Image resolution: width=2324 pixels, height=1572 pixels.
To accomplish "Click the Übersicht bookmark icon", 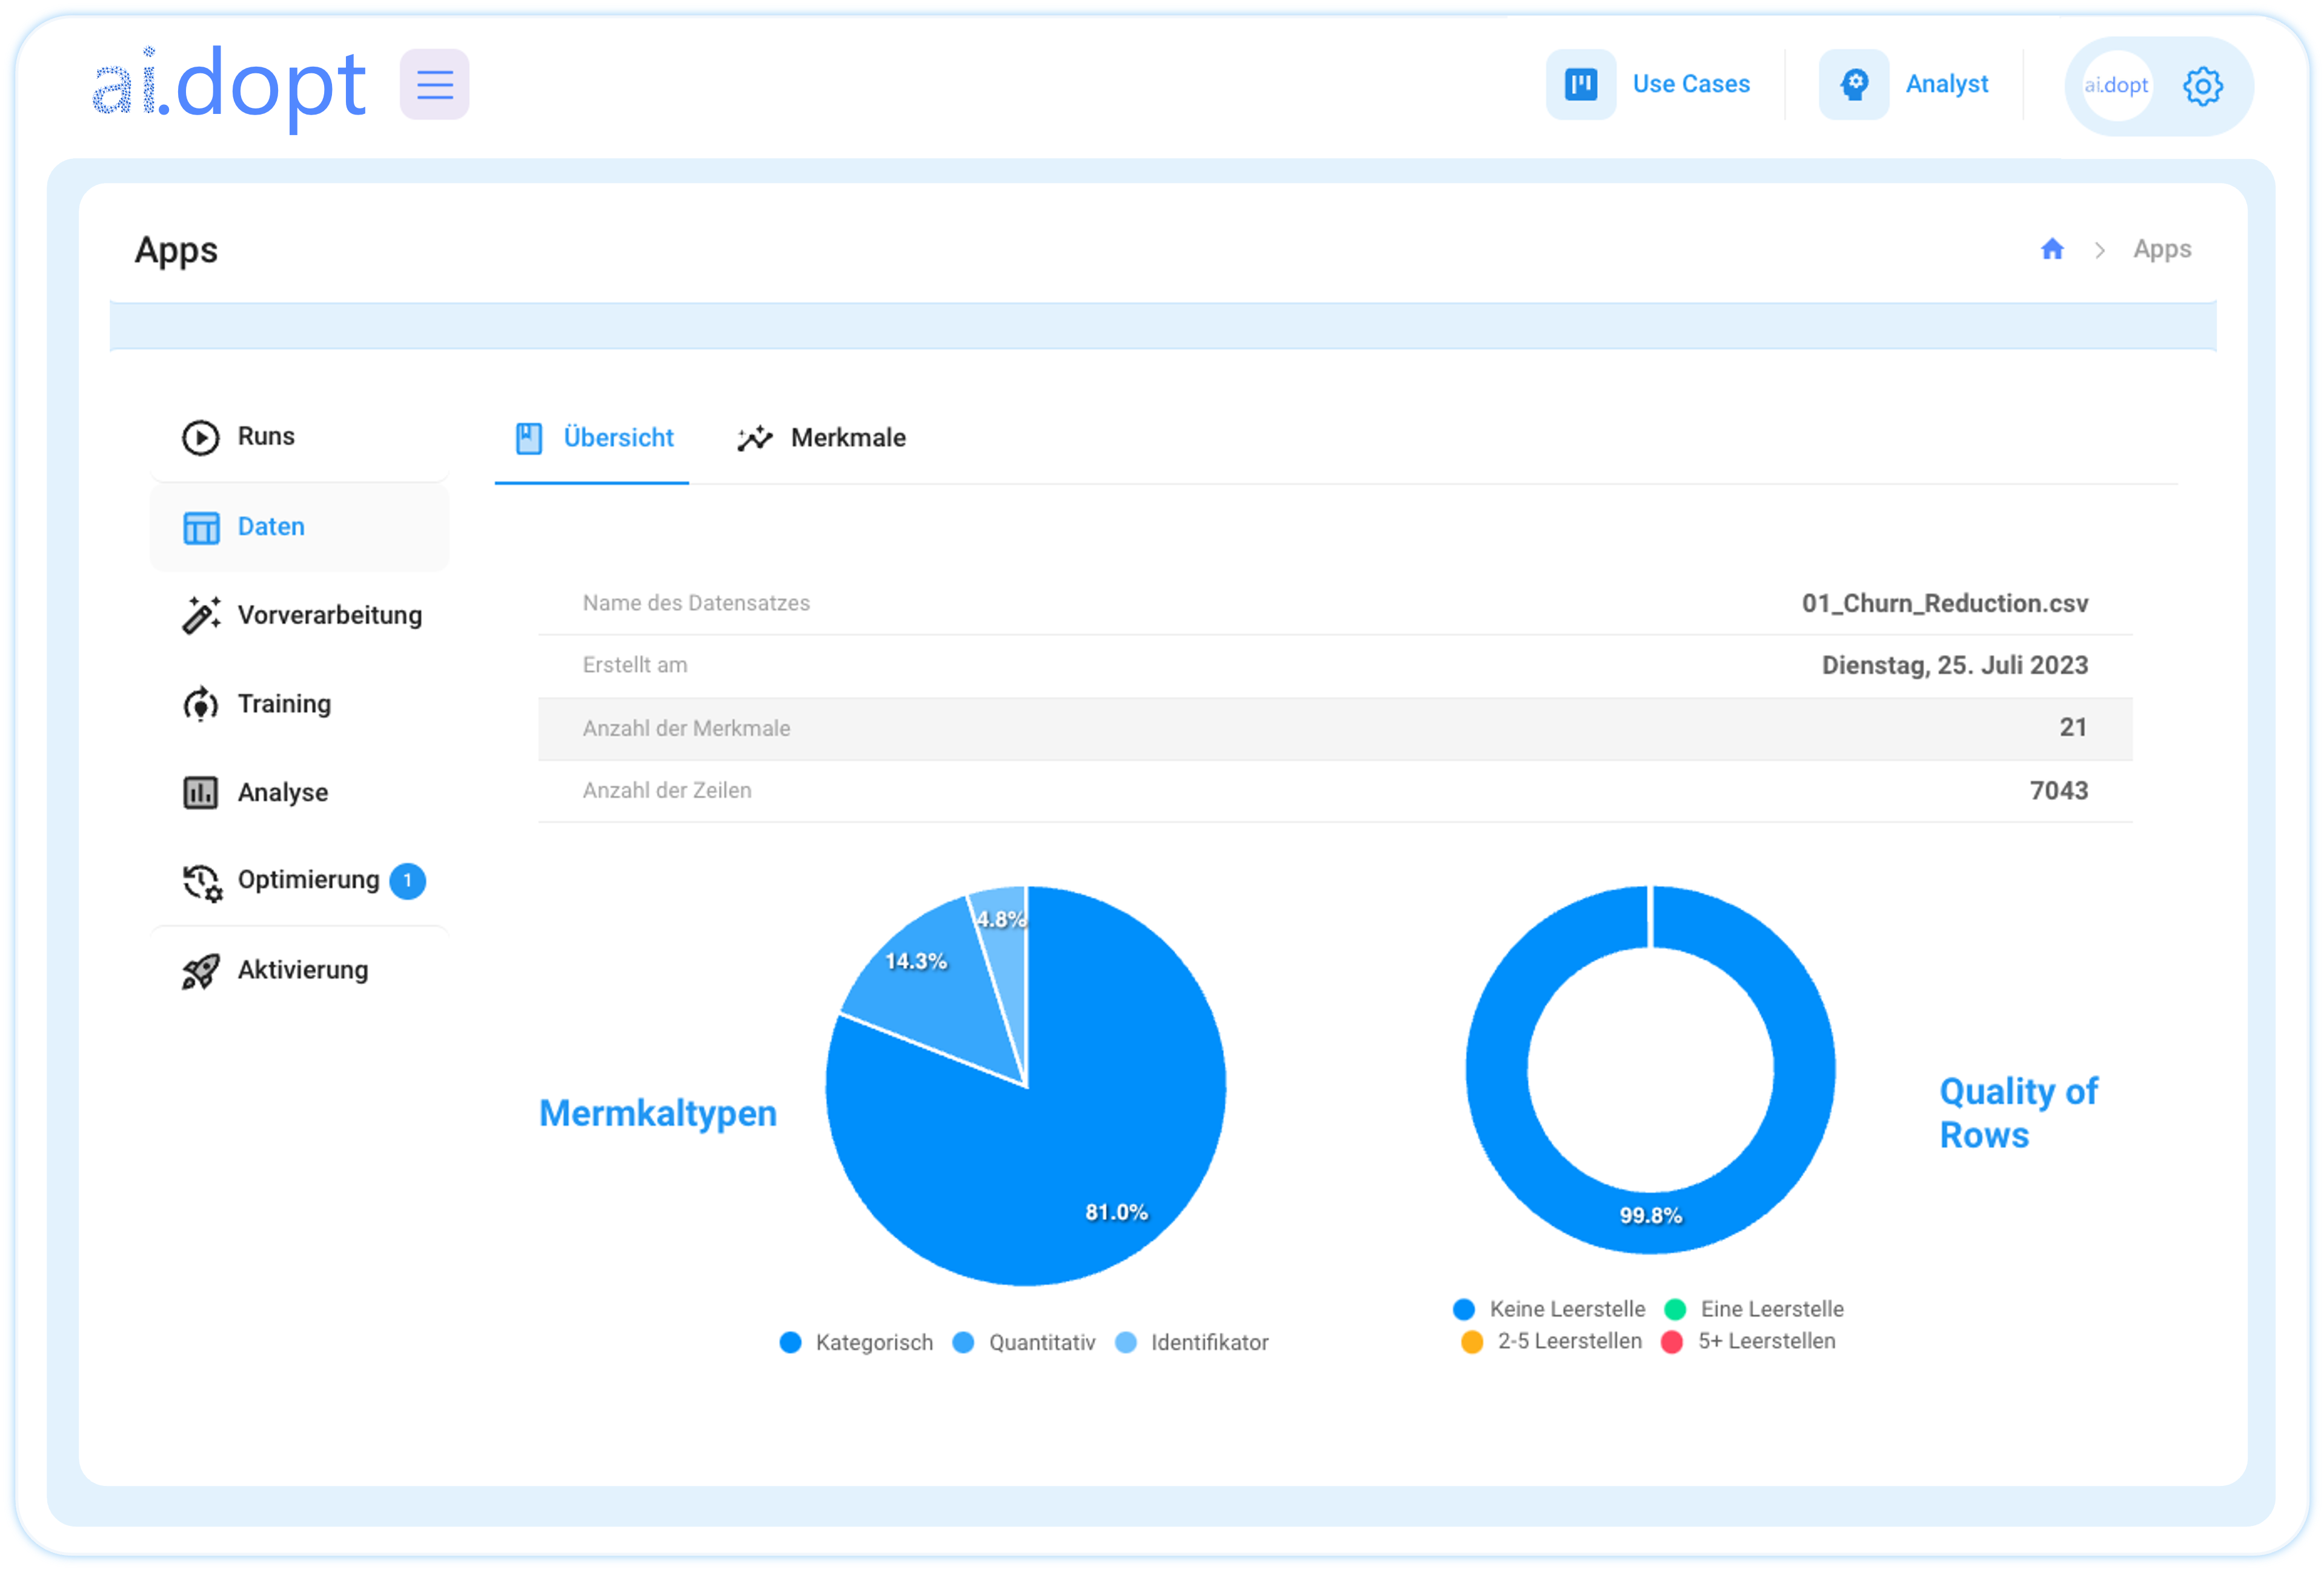I will (528, 438).
